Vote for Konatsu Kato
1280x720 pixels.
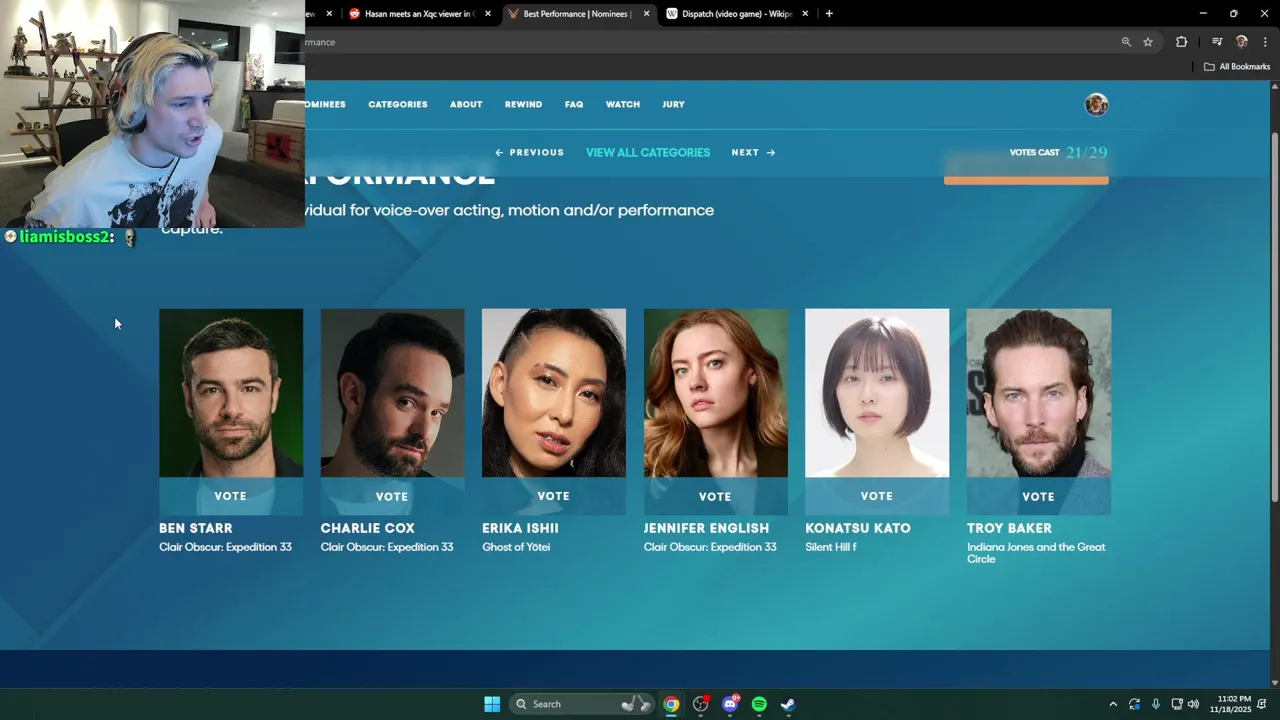pyautogui.click(x=877, y=496)
